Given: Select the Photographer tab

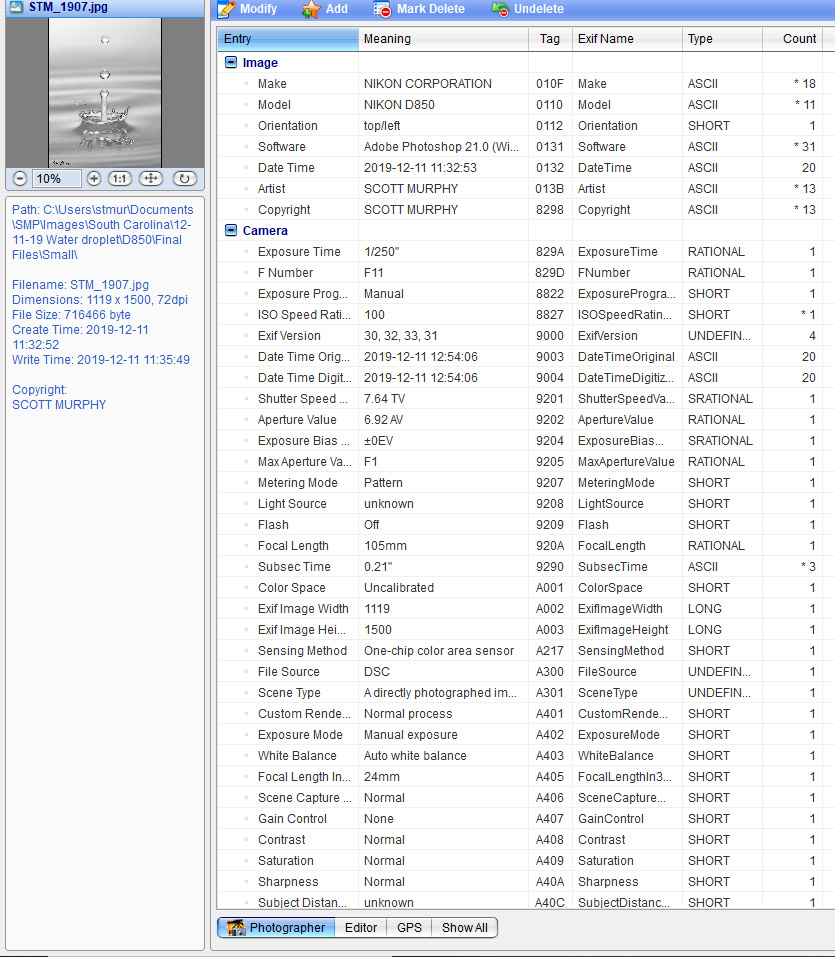Looking at the screenshot, I should [x=276, y=928].
